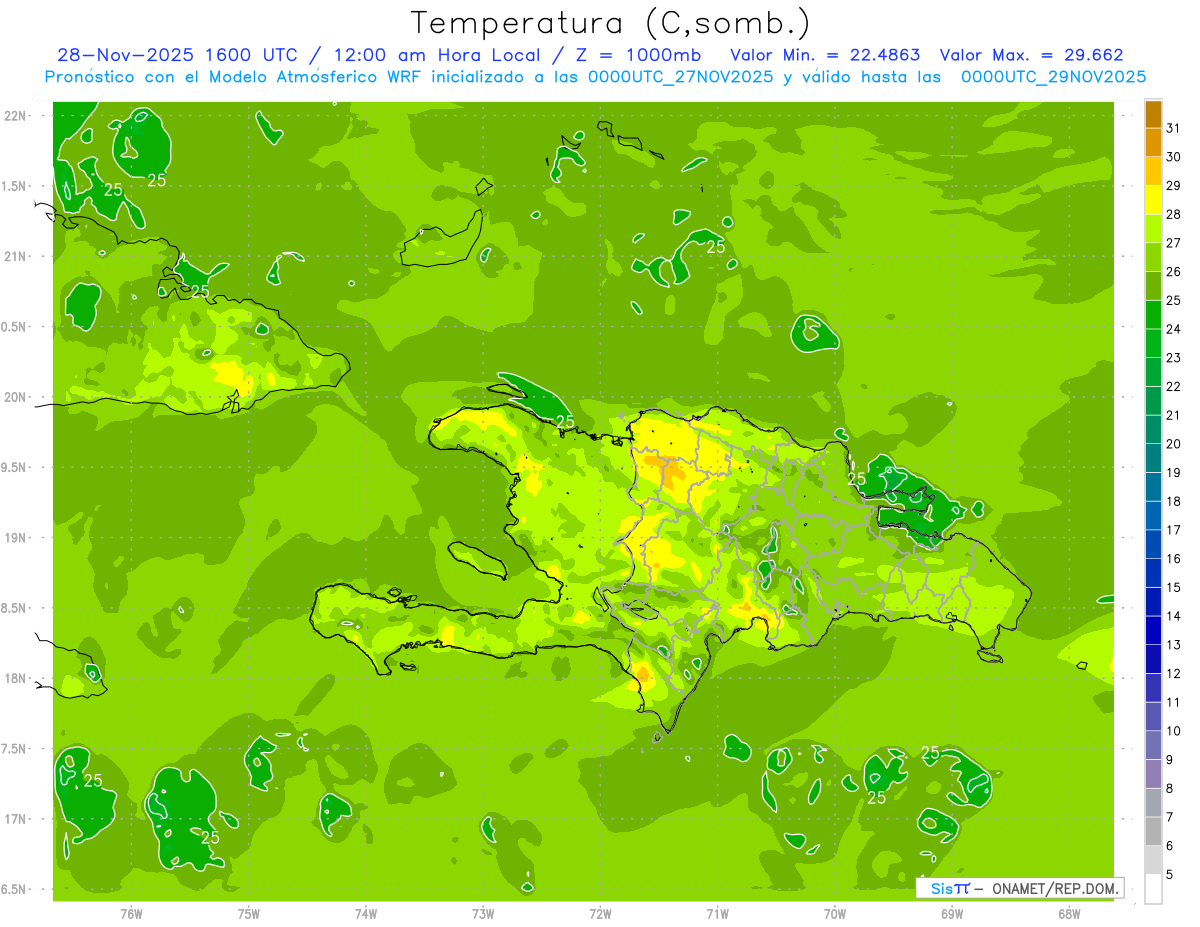
Task: Click the valid-until time "0000UTC_29NOV2025"
Action: coord(1053,77)
